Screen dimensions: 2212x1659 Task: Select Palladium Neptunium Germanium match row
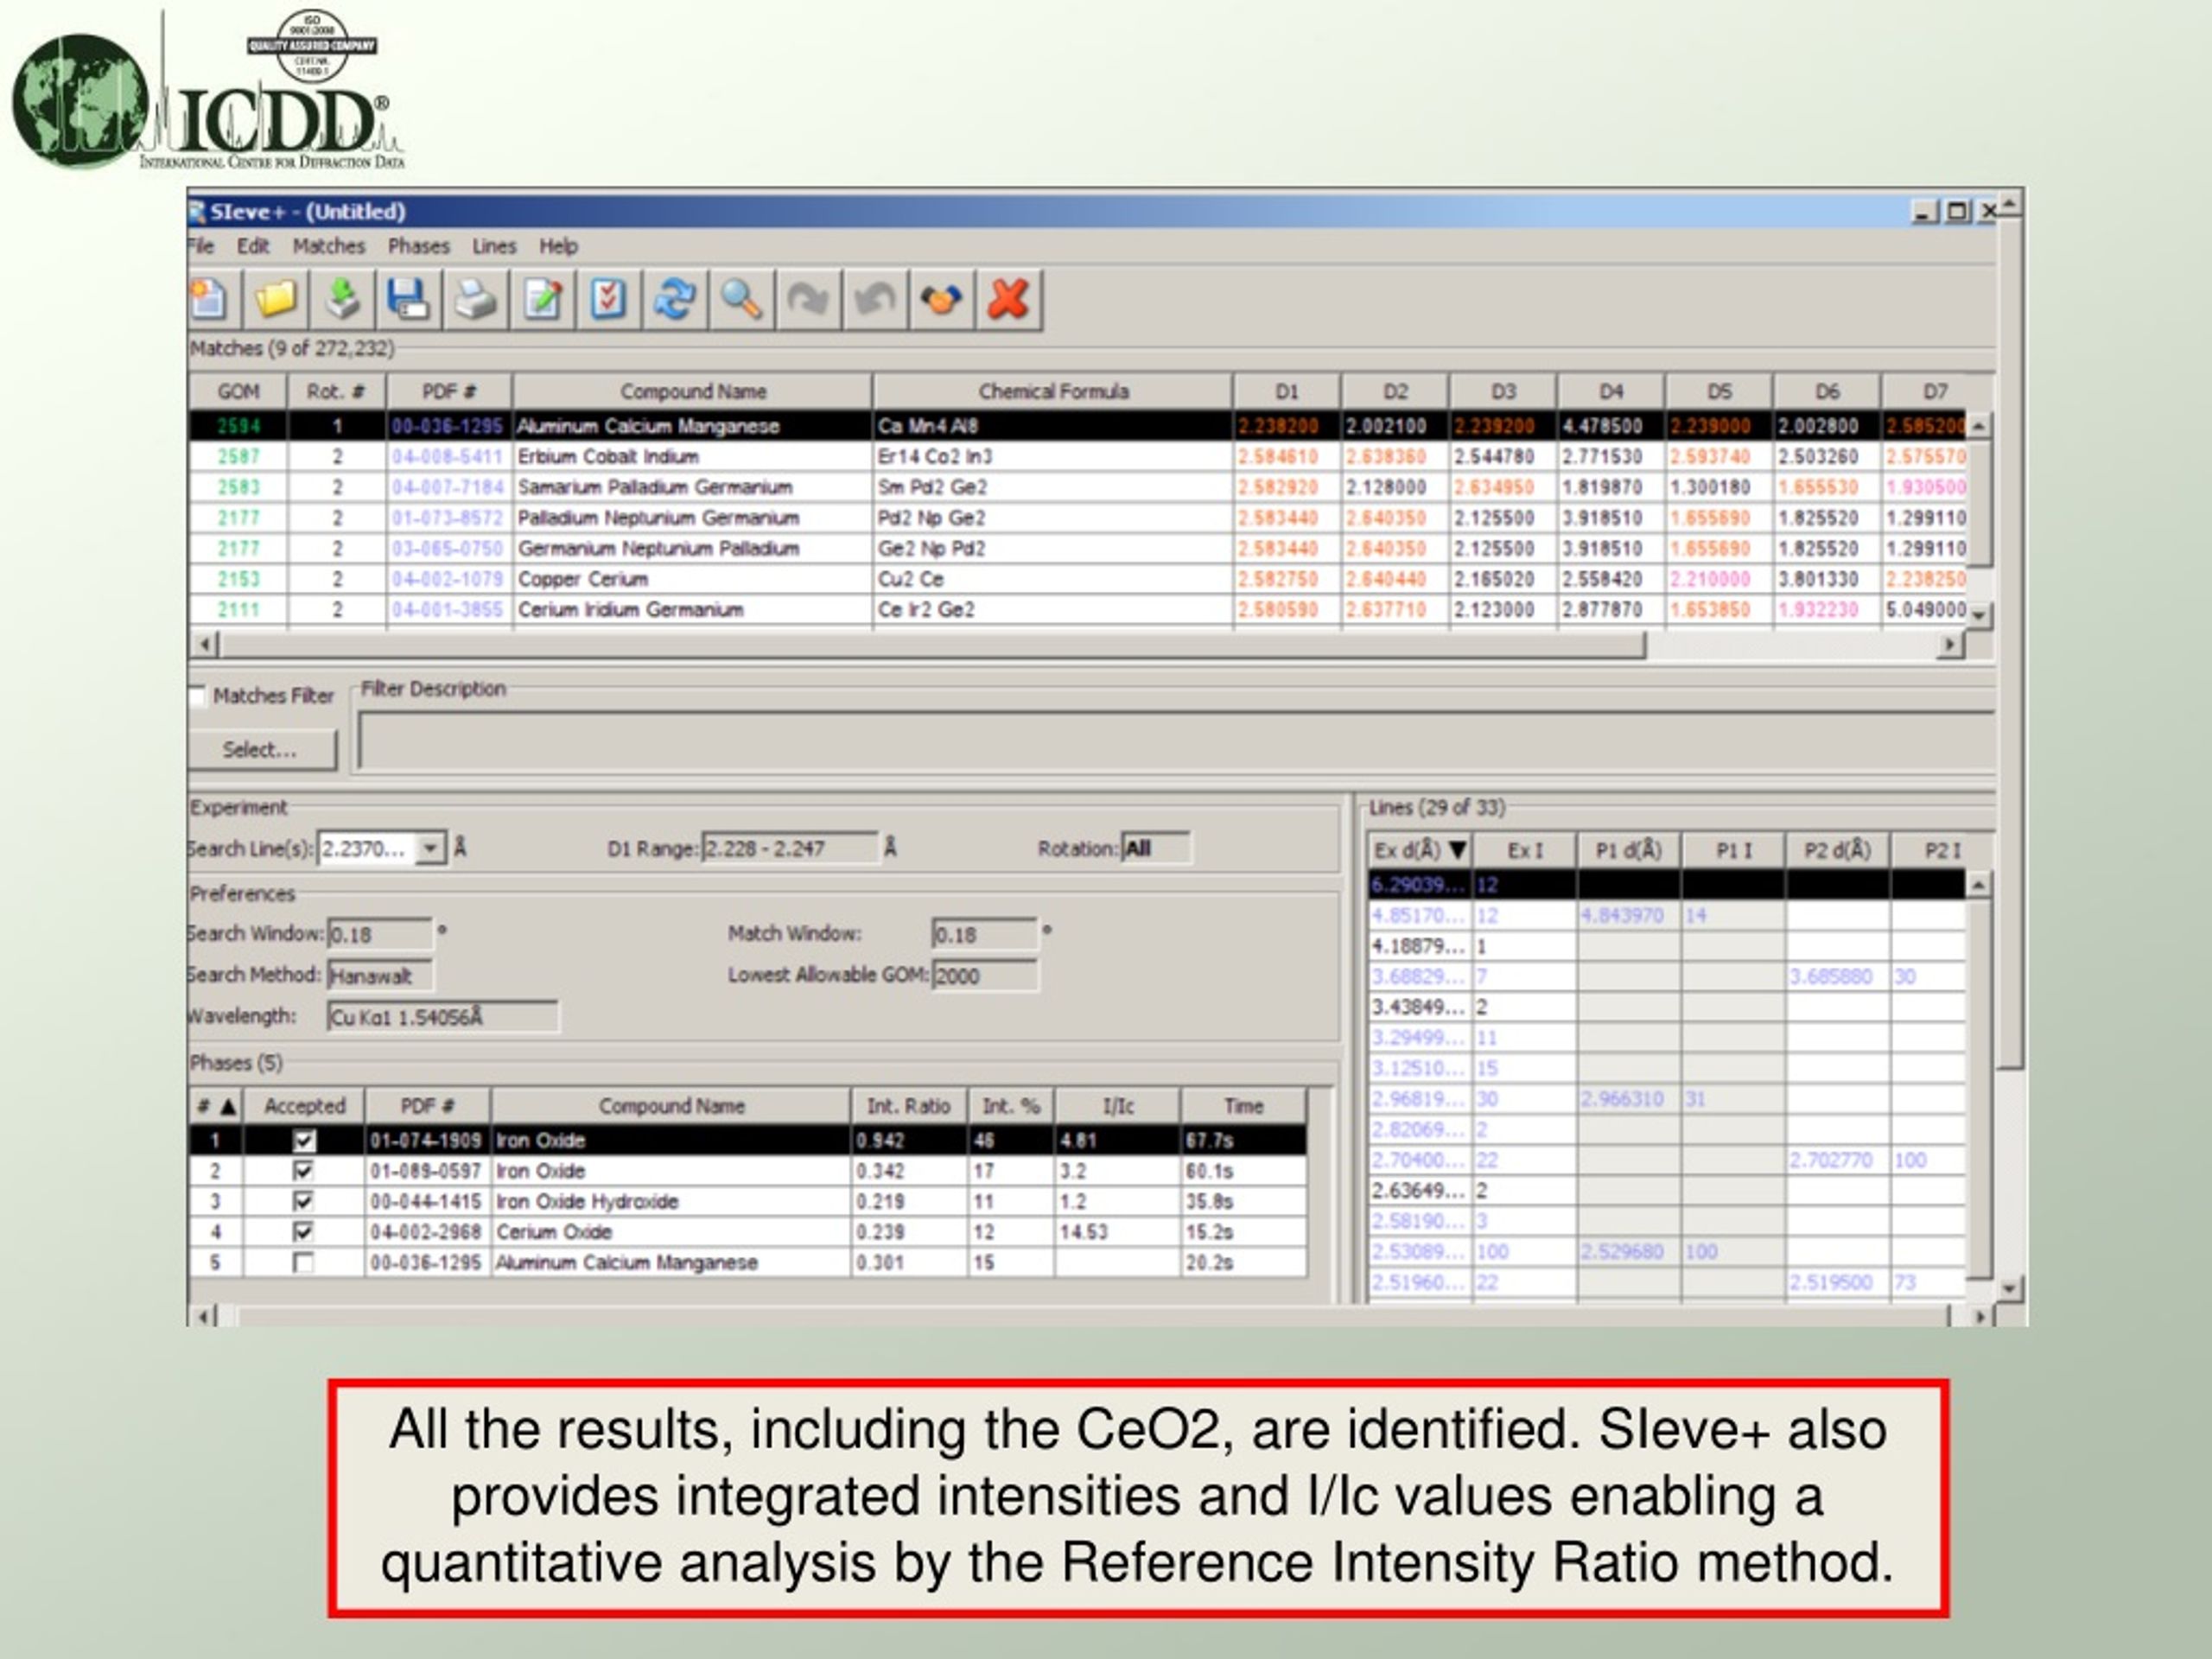point(1078,518)
